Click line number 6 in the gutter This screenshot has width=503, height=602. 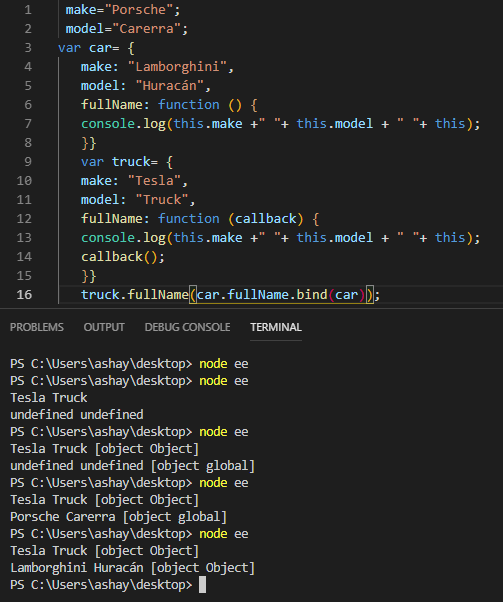pyautogui.click(x=28, y=104)
